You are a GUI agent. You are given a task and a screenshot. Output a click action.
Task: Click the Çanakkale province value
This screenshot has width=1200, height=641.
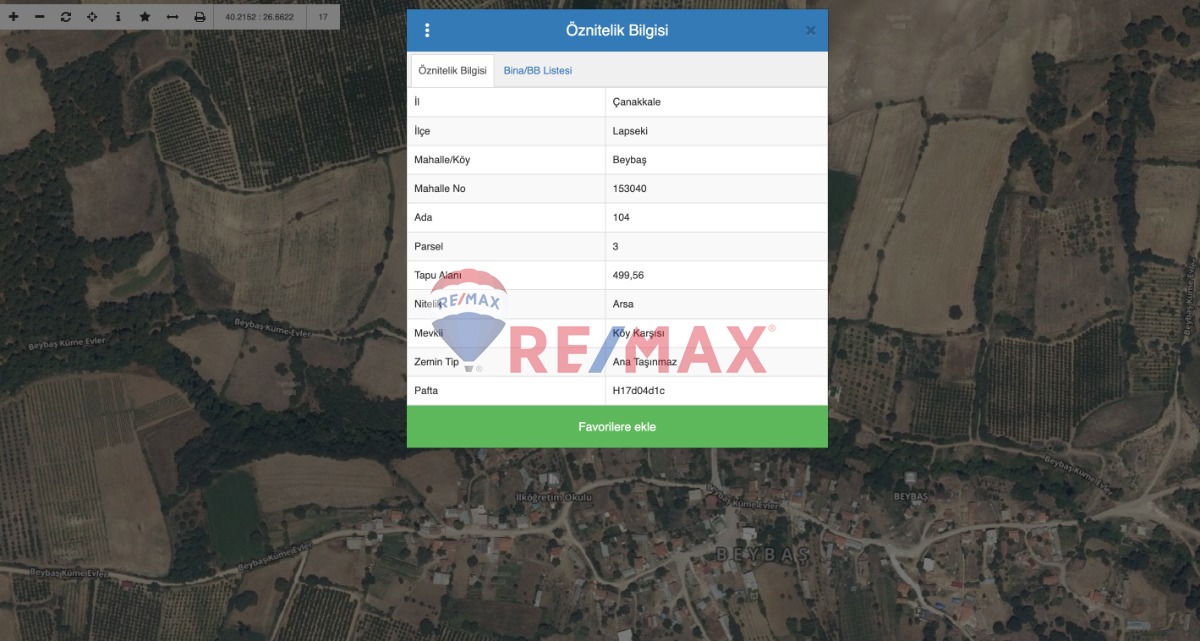point(636,102)
